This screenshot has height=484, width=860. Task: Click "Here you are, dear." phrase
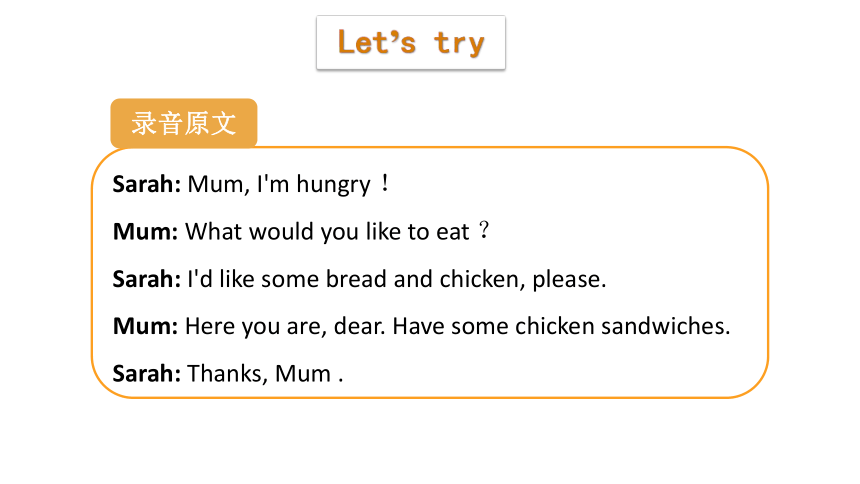pyautogui.click(x=285, y=327)
